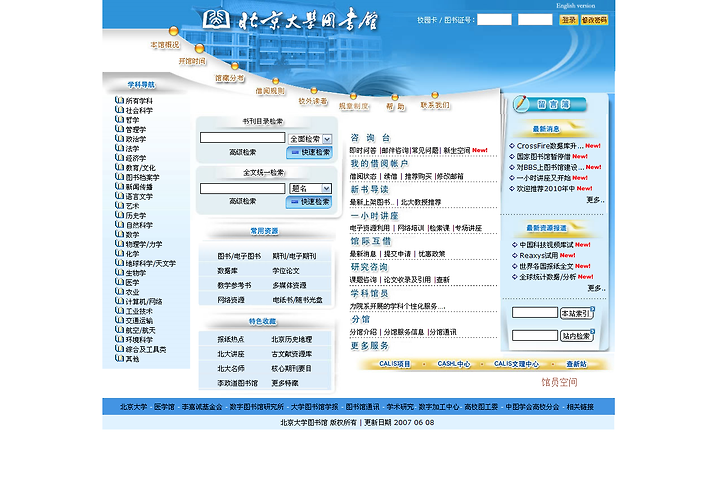This screenshot has height=484, width=720.
Task: Switch to English version link
Action: pos(575,6)
